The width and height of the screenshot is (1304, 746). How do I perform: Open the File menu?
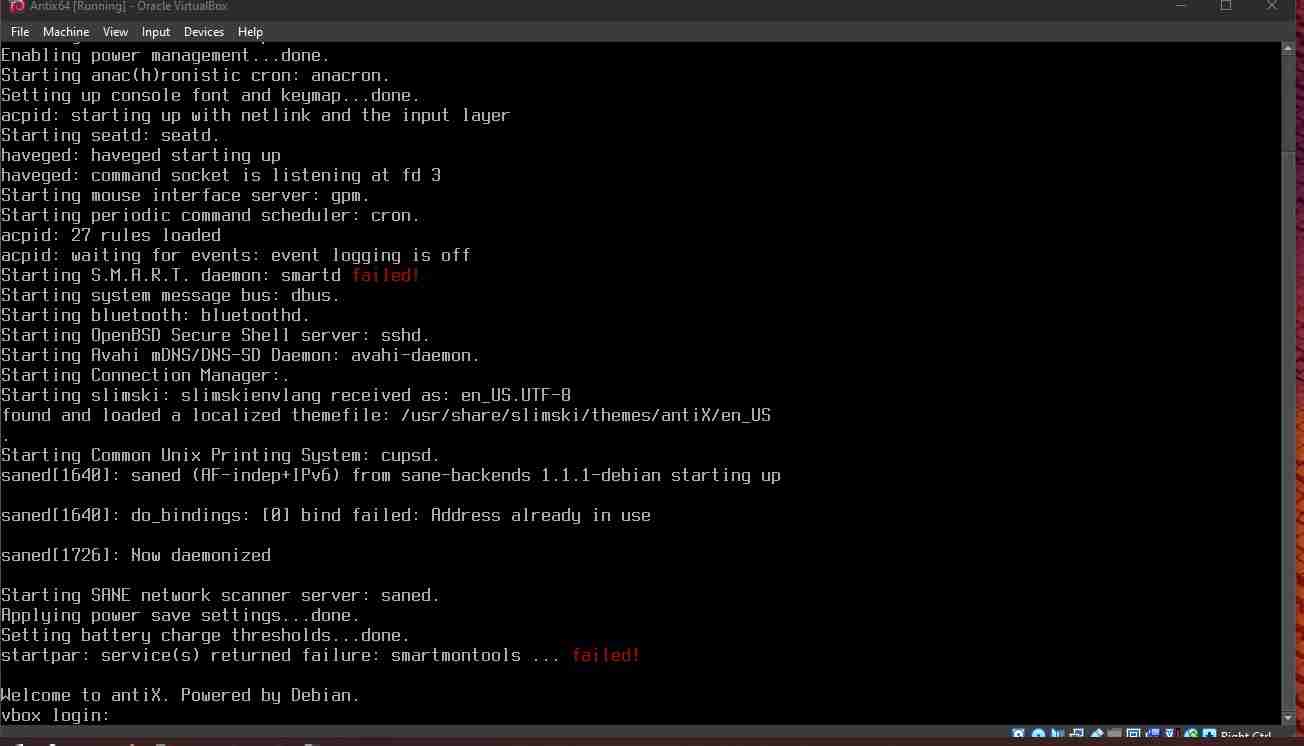click(20, 32)
